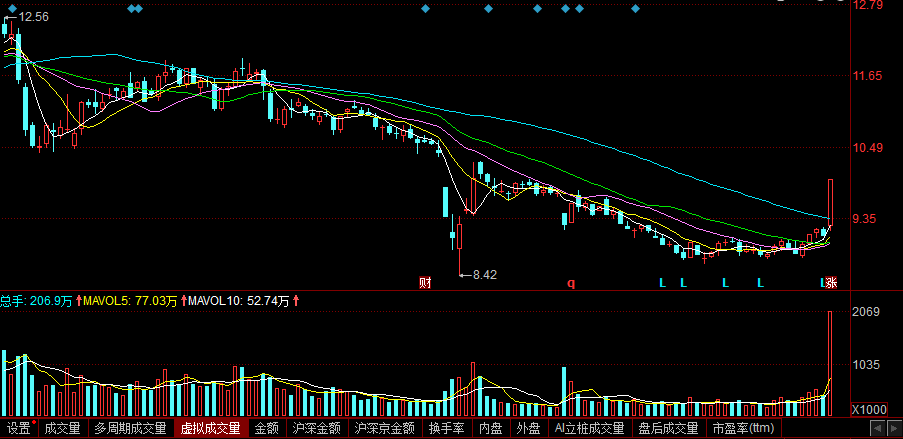Click the 总手: 206.9万 readout
The image size is (903, 439).
click(x=36, y=301)
